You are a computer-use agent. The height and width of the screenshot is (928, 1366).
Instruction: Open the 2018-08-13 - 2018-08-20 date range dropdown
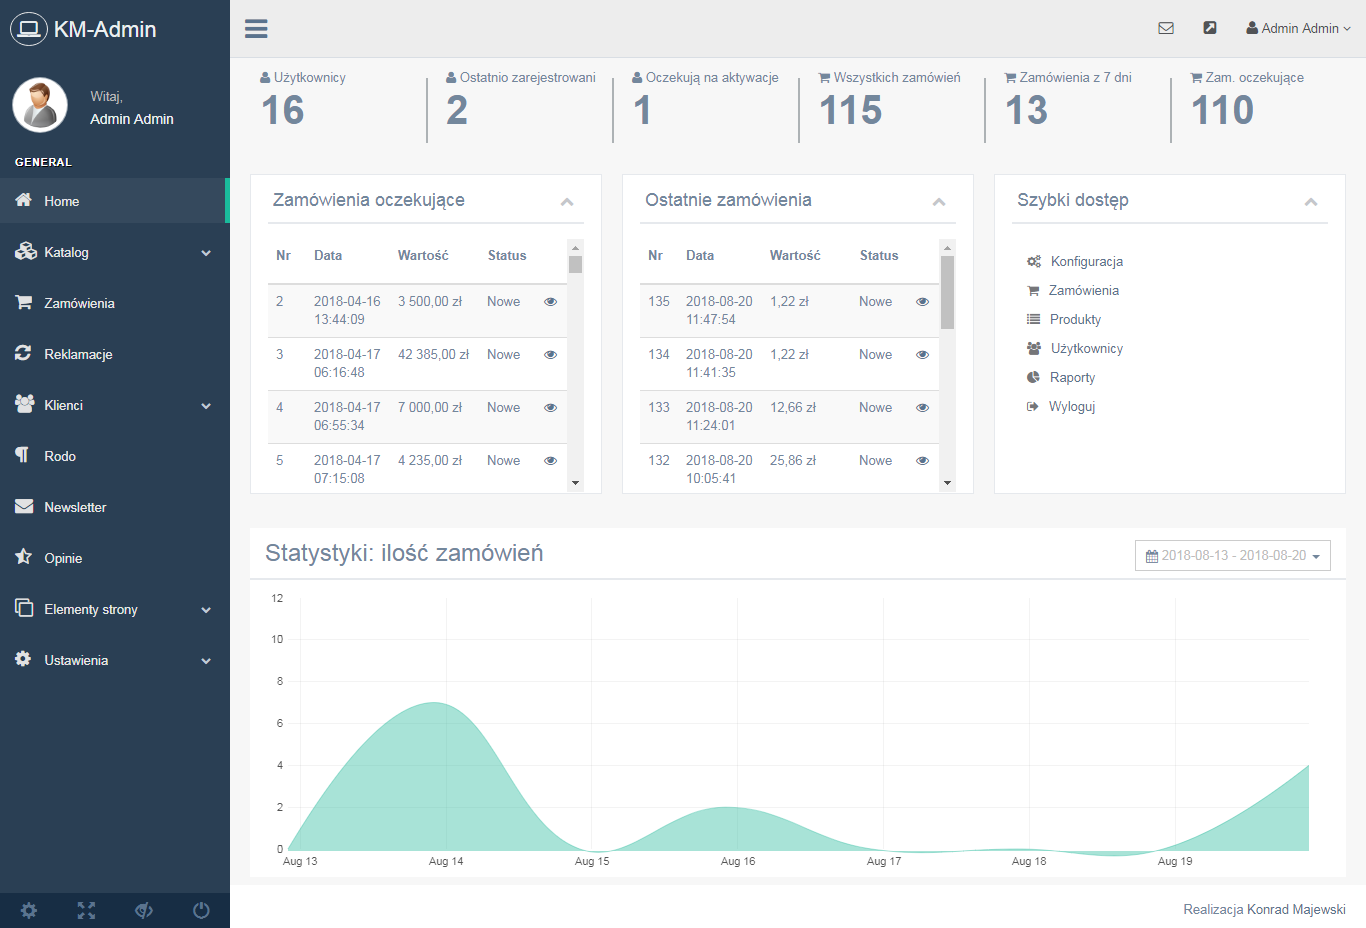pos(1232,556)
